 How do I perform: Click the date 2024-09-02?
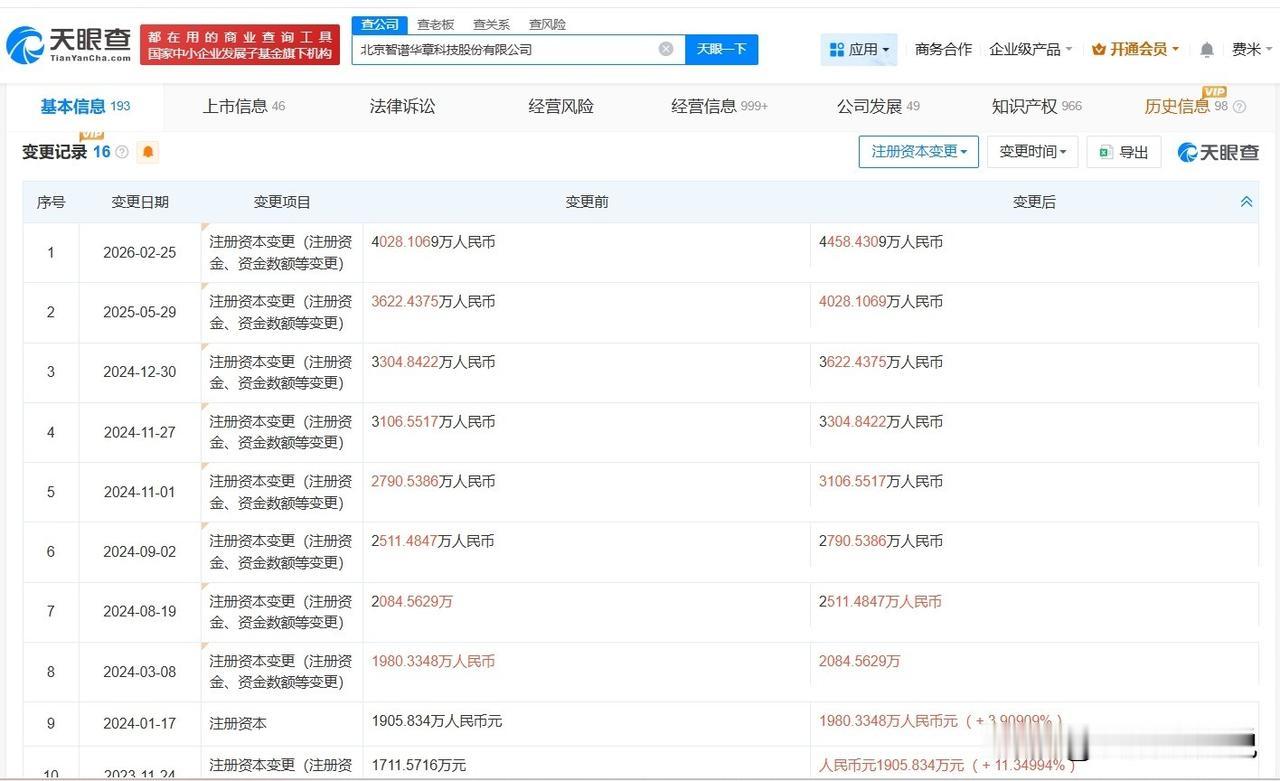pyautogui.click(x=140, y=552)
